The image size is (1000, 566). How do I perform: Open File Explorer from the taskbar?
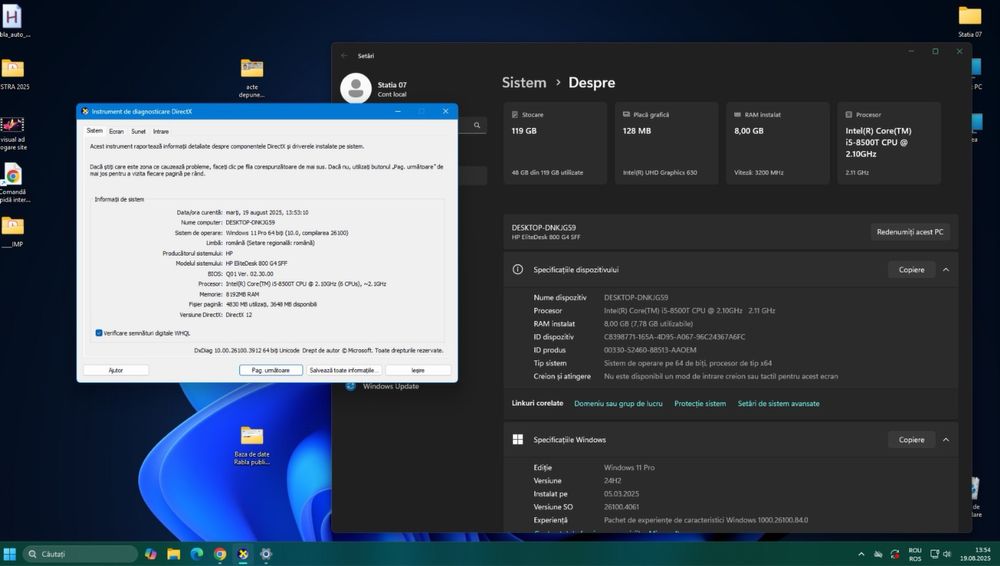(x=174, y=554)
